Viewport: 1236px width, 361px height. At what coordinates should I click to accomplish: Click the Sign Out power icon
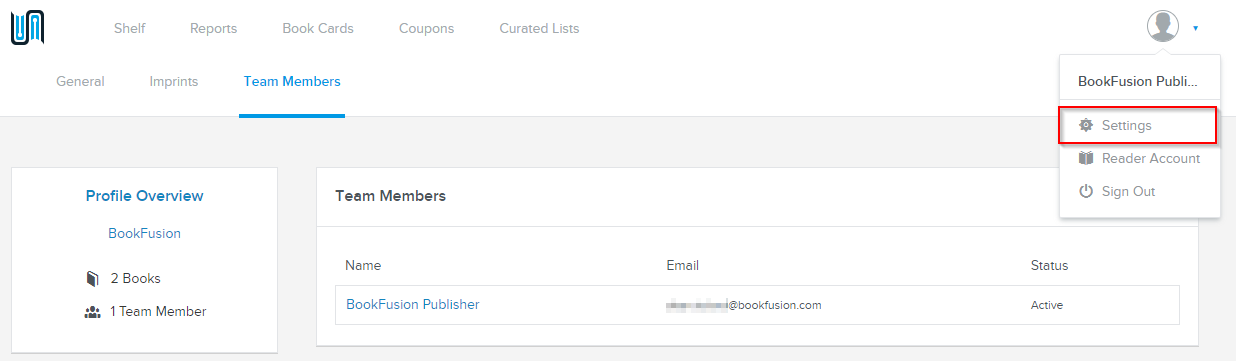1086,191
